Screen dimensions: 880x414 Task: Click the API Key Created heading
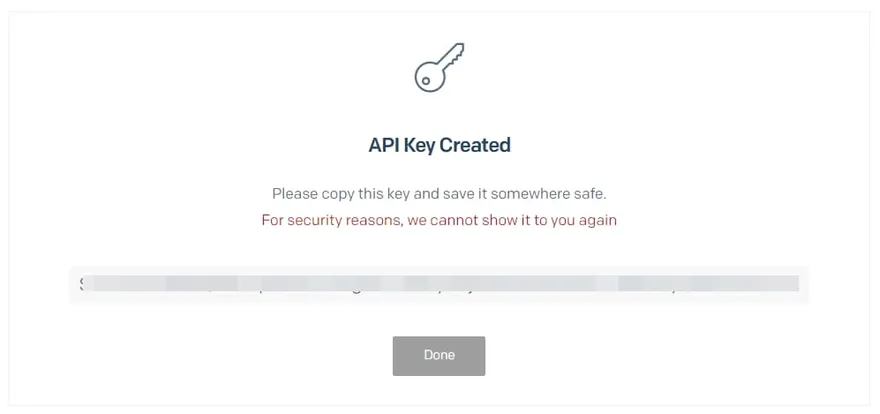coord(439,145)
